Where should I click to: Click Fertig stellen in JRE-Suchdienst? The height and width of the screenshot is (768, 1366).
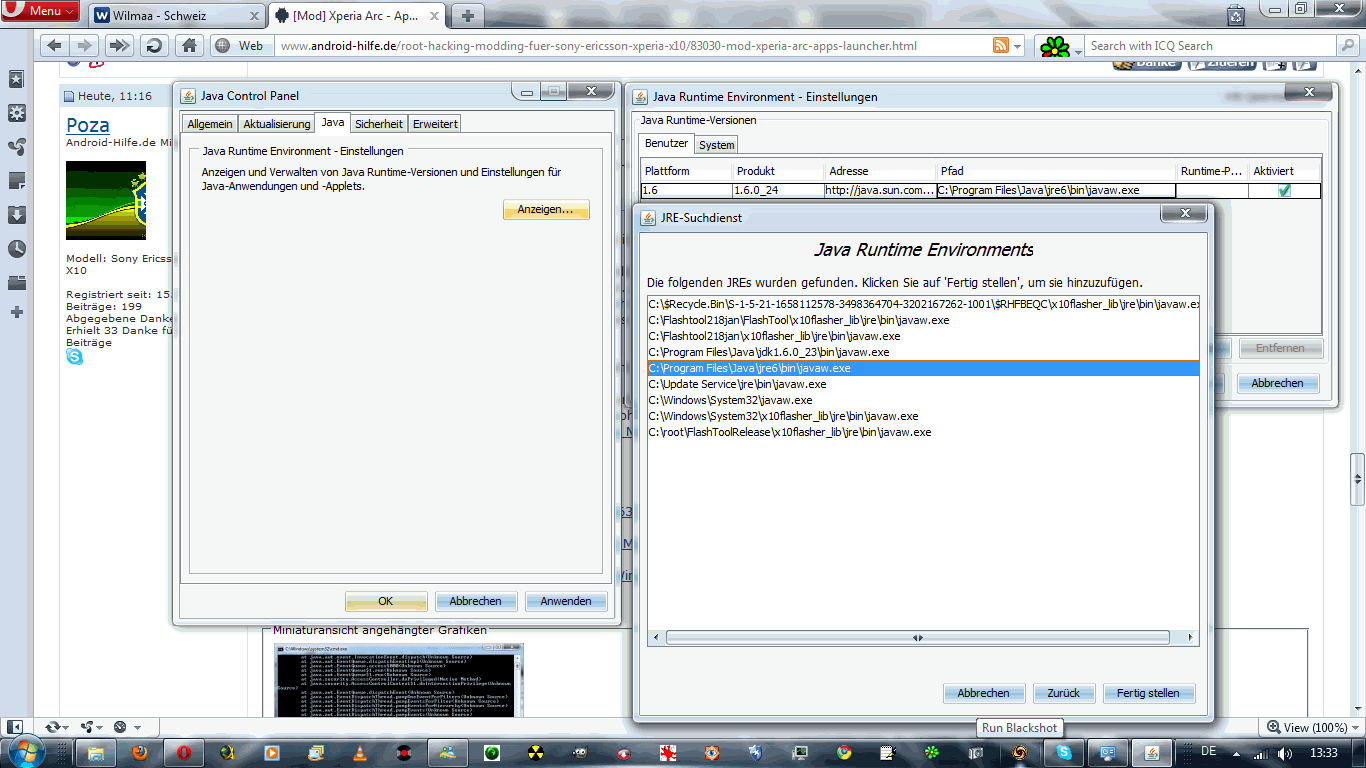(x=1148, y=693)
